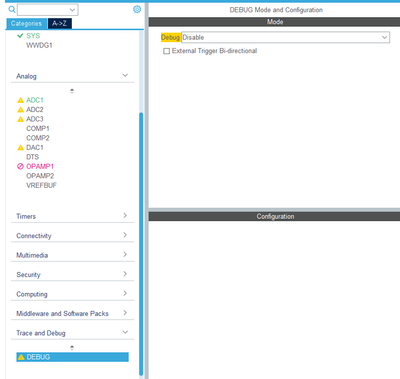Expand Middleware and Software Packs category
400x379 pixels.
(x=125, y=313)
